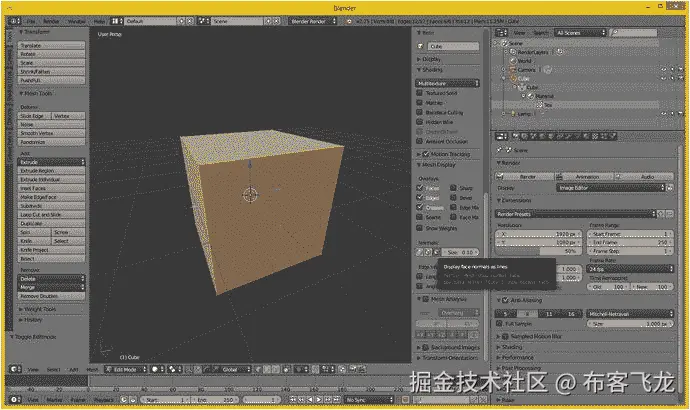The image size is (690, 410).
Task: Click the play animation button in timeline
Action: (319, 399)
